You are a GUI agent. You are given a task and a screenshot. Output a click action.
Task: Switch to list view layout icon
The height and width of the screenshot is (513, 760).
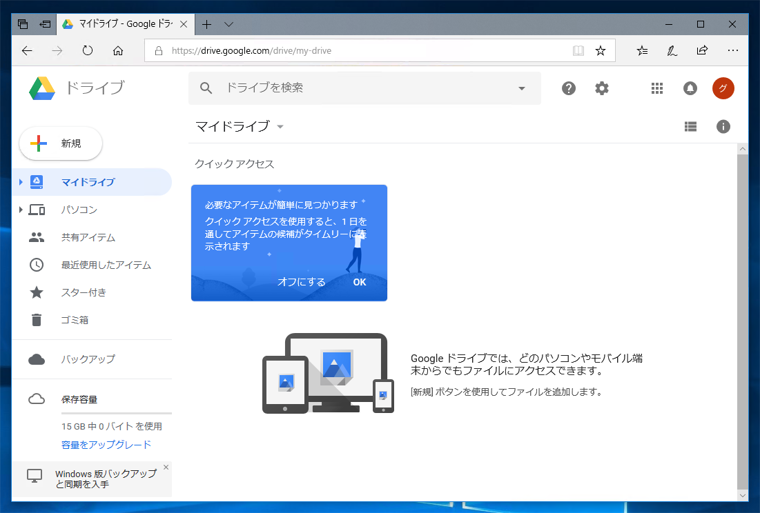(x=690, y=127)
